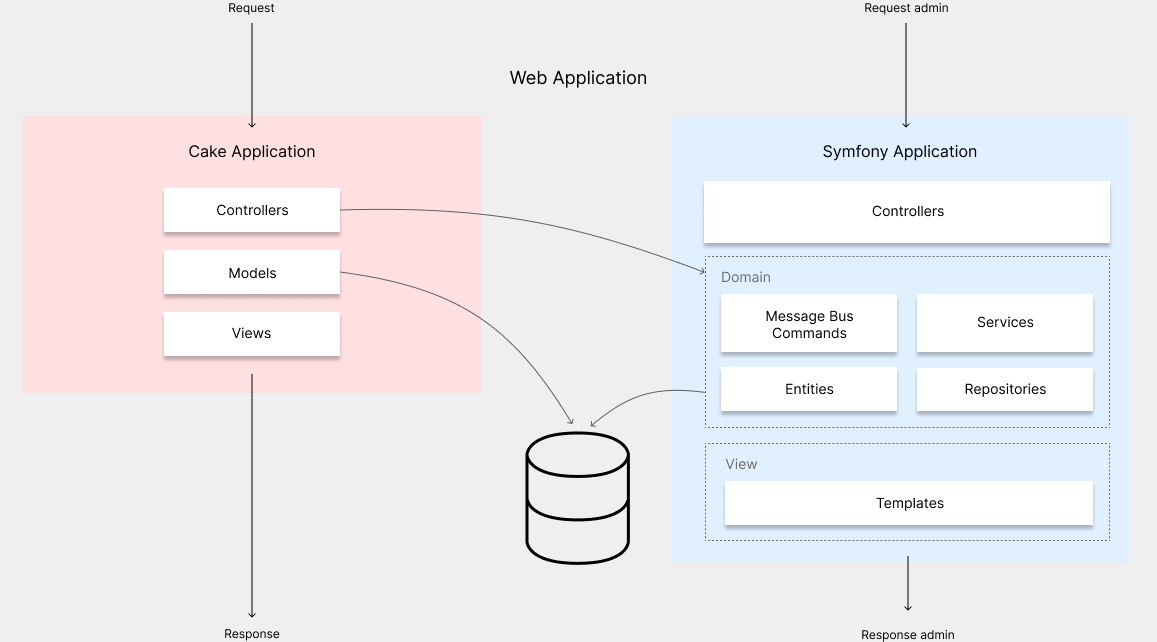Select the Entities box
This screenshot has width=1157, height=642.
(809, 390)
